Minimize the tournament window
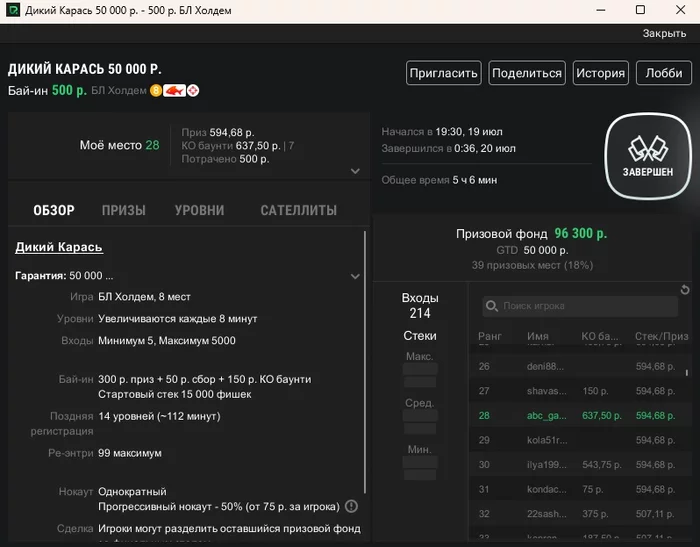Screen dimensions: 700x547 pyautogui.click(x=601, y=10)
